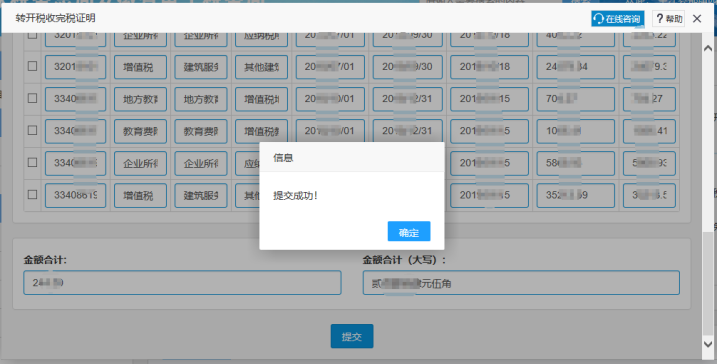Select the cell starting 70 in the 地方教 row
Image resolution: width=718 pixels, height=364 pixels.
pyautogui.click(x=576, y=99)
